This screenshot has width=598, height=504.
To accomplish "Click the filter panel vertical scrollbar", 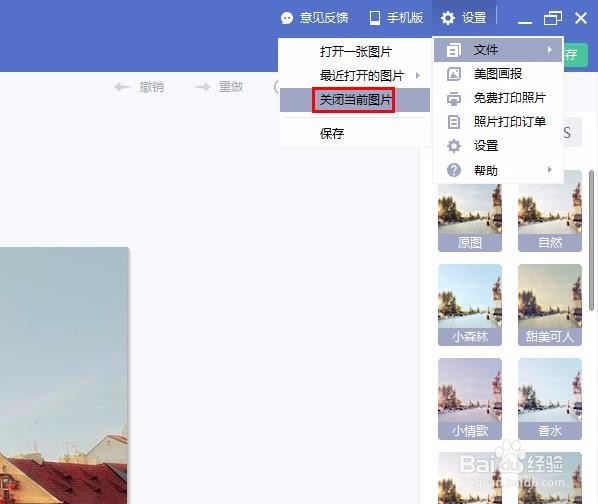I will tap(592, 240).
